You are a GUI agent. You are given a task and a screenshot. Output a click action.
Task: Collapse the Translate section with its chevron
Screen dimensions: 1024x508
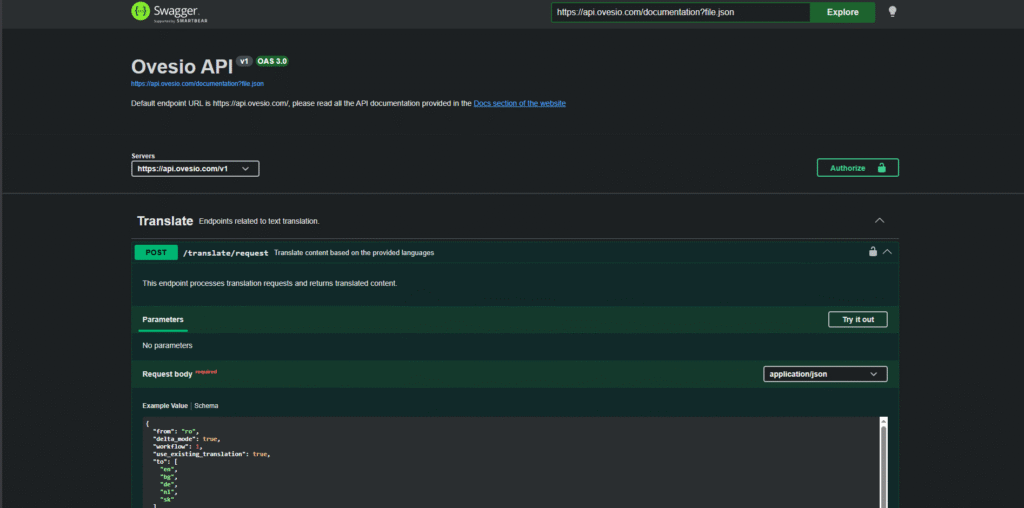(x=879, y=220)
